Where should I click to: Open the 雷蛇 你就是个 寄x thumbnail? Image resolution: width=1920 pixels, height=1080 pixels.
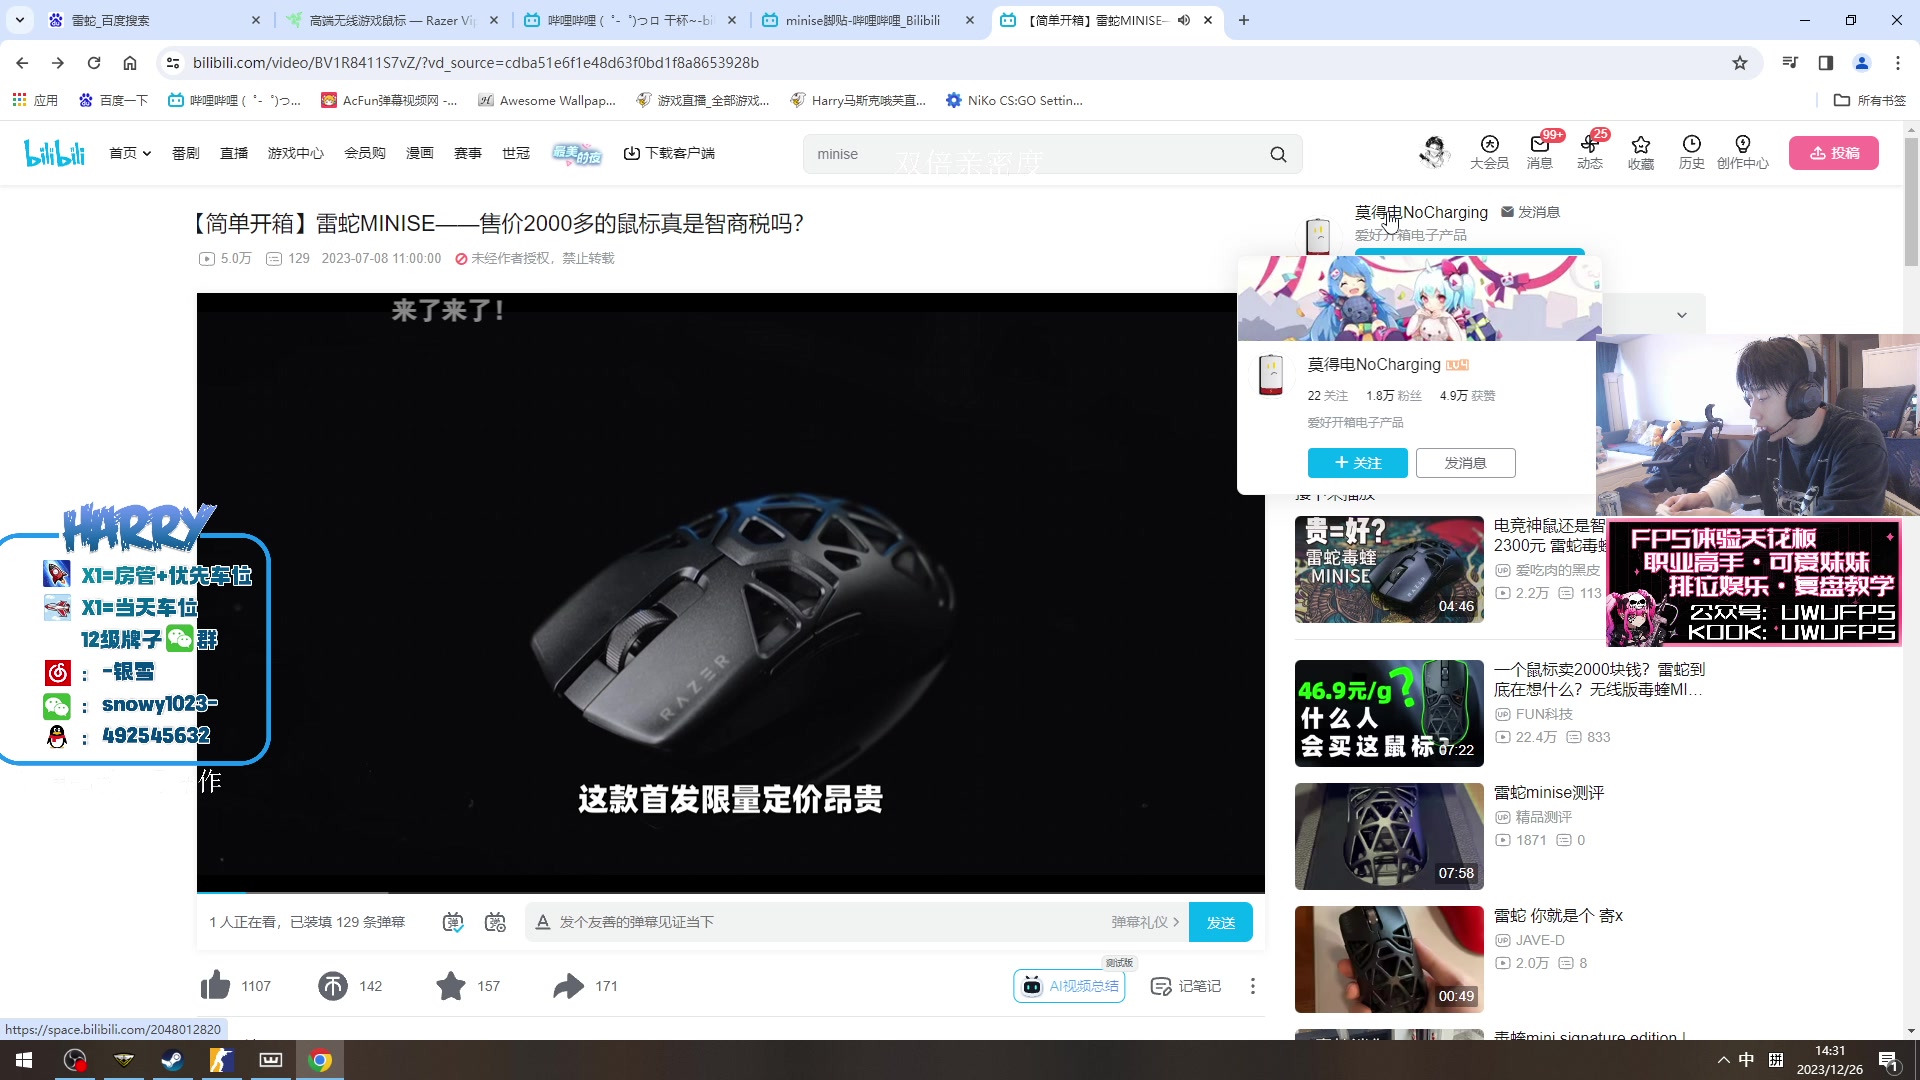point(1389,959)
